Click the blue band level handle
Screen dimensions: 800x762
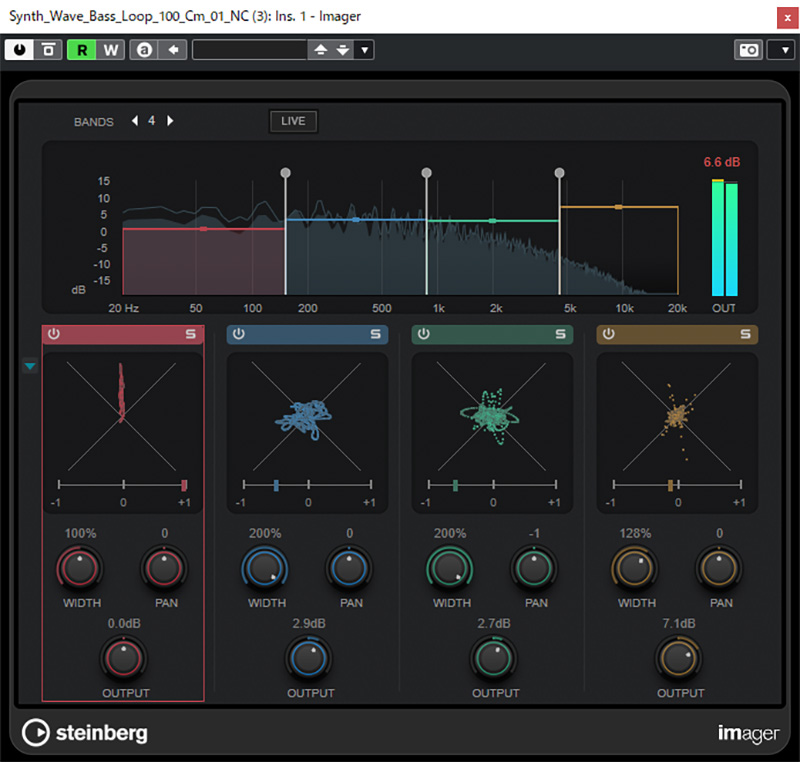(x=356, y=220)
